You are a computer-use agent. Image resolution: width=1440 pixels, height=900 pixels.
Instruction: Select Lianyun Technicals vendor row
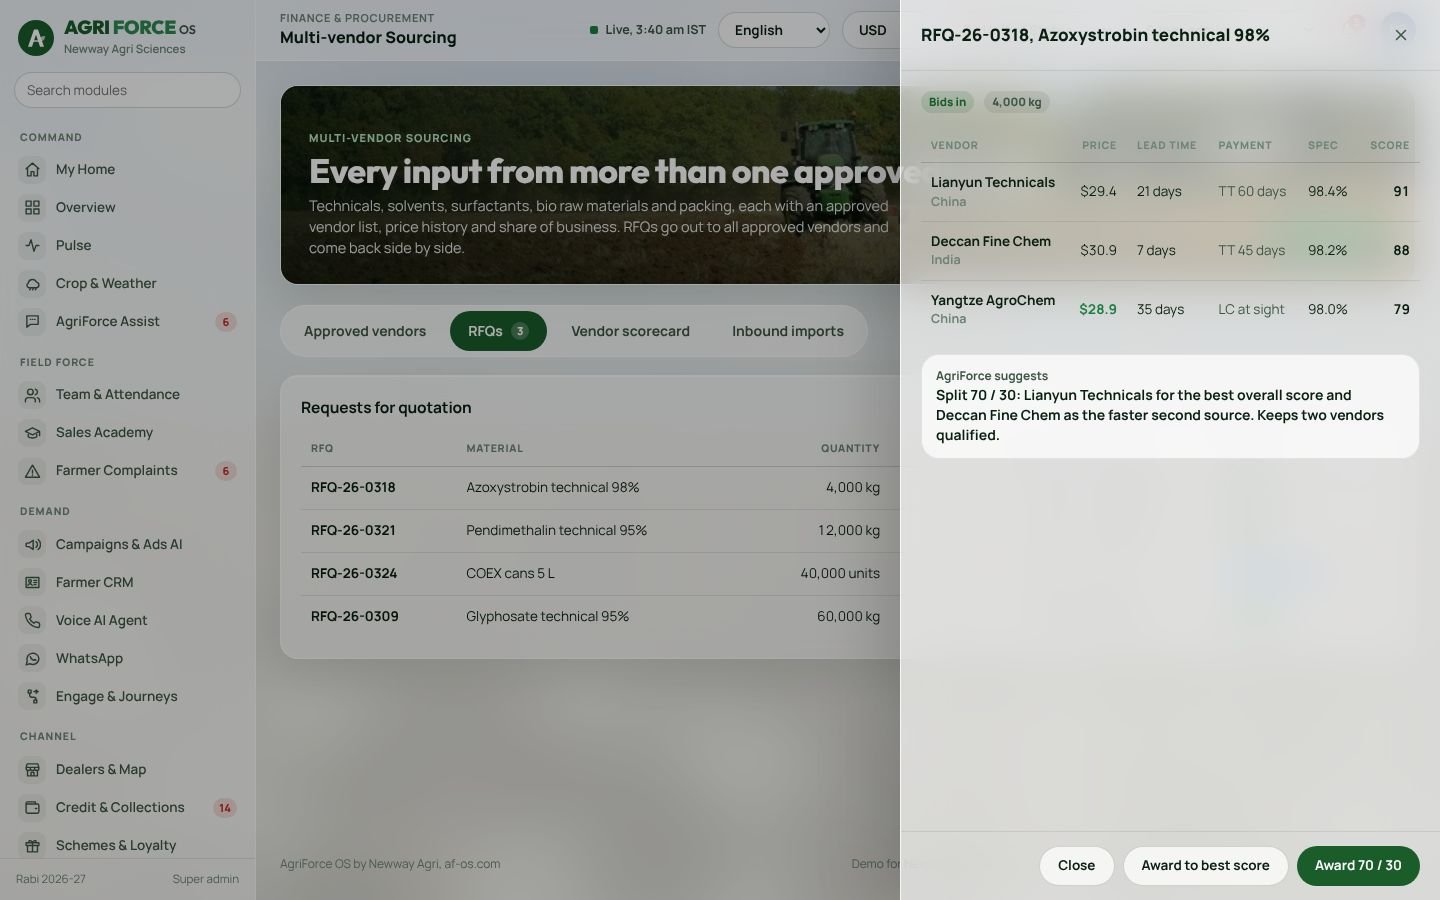pyautogui.click(x=1170, y=192)
